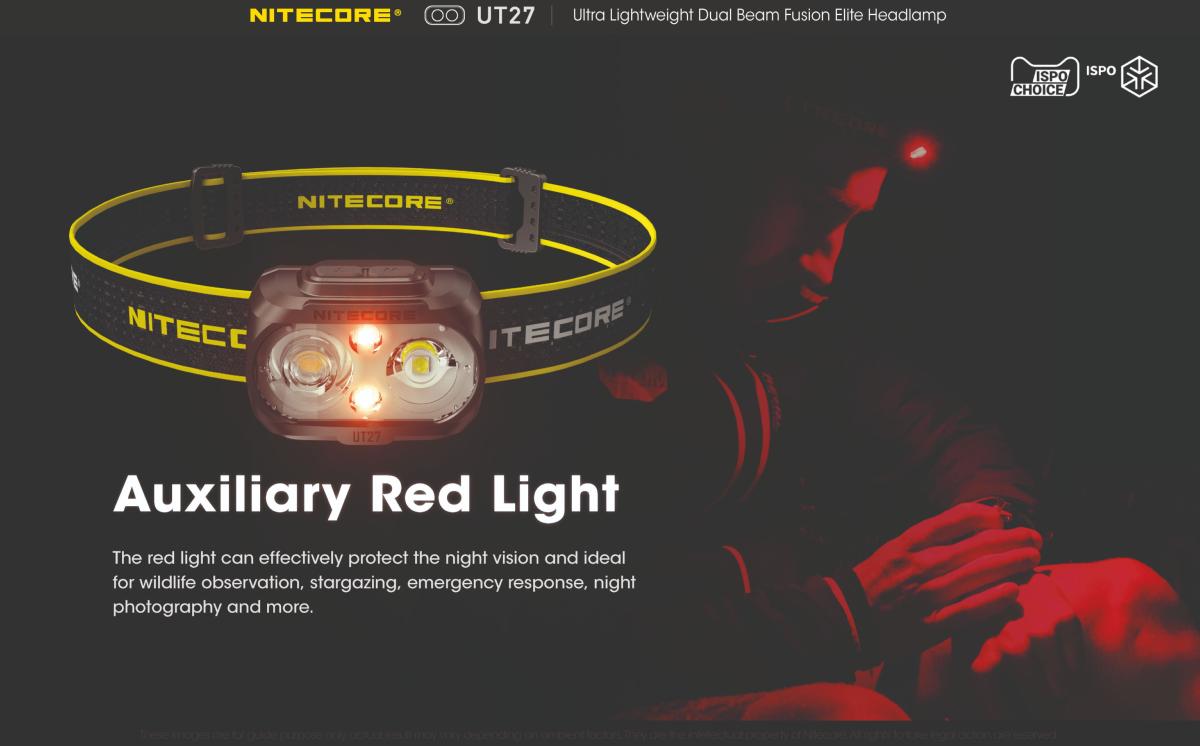
Task: Click the Auxiliary Red Light heading
Action: click(367, 494)
